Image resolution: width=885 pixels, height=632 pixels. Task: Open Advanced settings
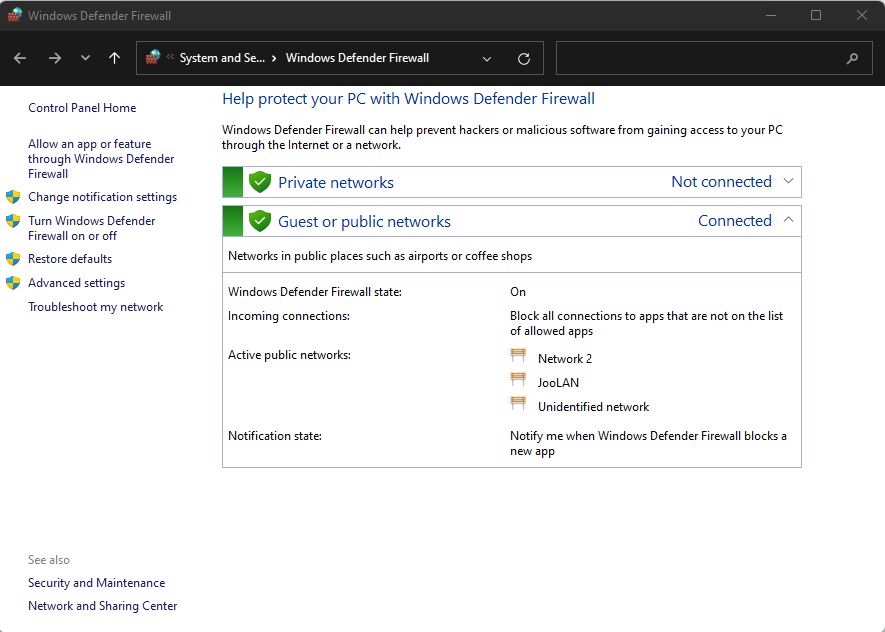tap(77, 283)
